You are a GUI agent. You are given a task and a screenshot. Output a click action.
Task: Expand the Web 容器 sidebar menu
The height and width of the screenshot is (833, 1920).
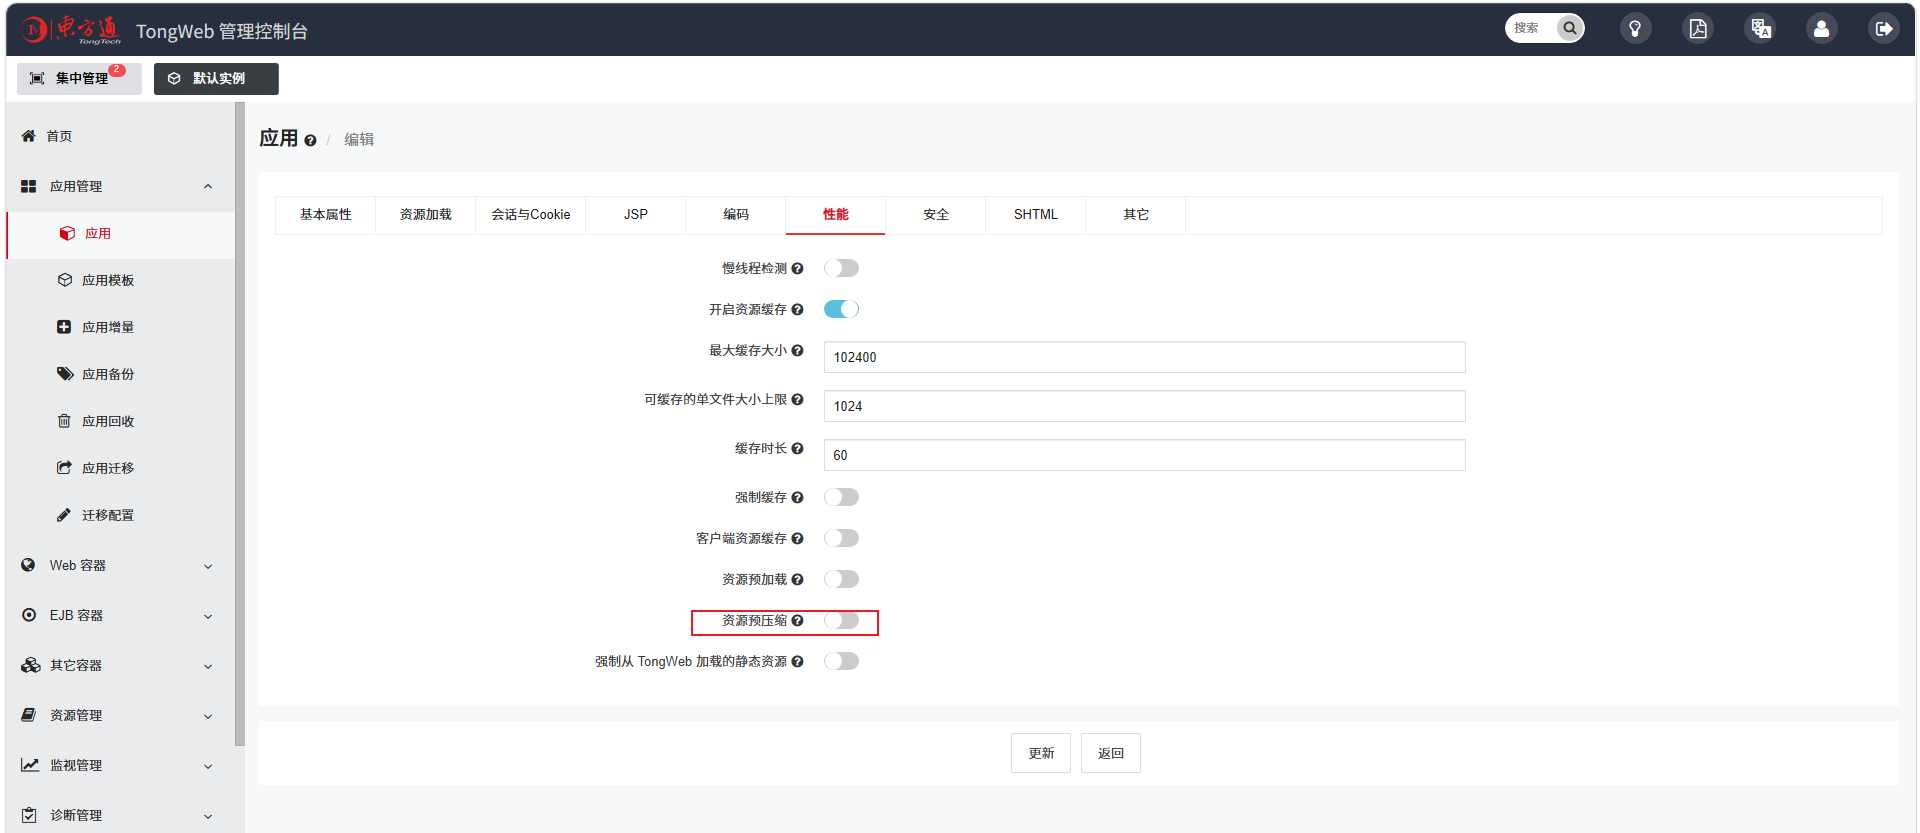118,565
